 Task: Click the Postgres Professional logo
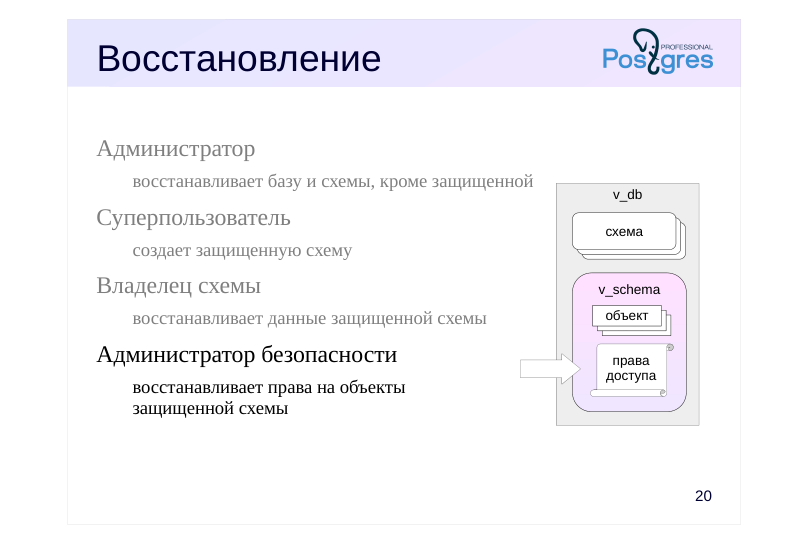point(658,52)
